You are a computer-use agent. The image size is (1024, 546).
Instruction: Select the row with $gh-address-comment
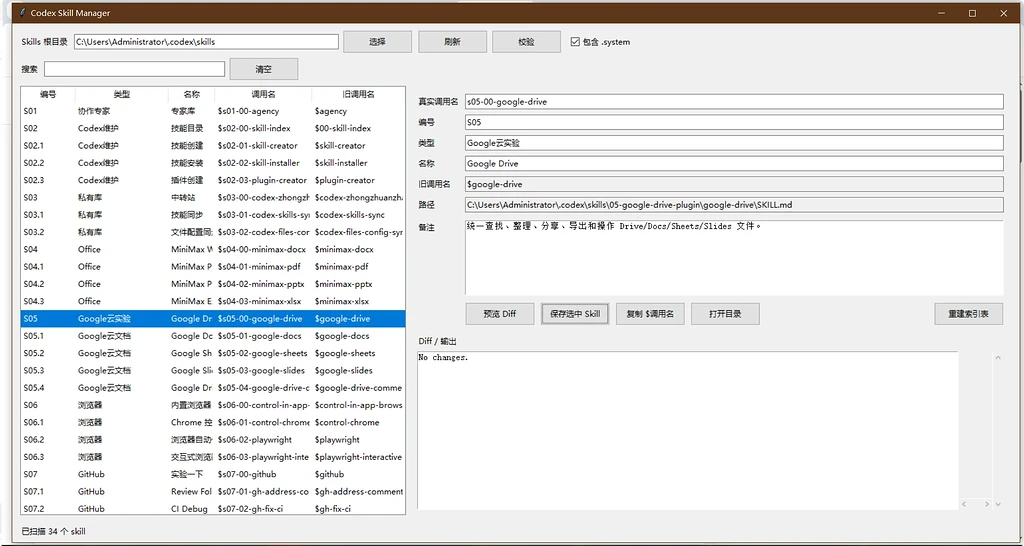tap(213, 492)
